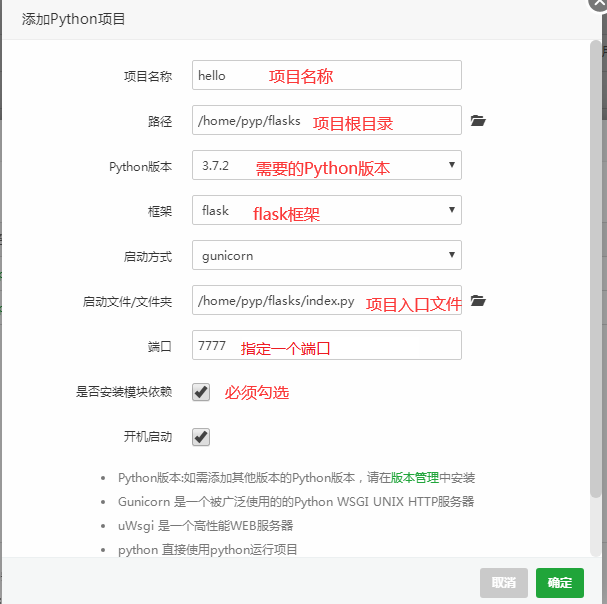Open folder browser next to the 路径 field
607x604 pixels.
click(x=478, y=120)
